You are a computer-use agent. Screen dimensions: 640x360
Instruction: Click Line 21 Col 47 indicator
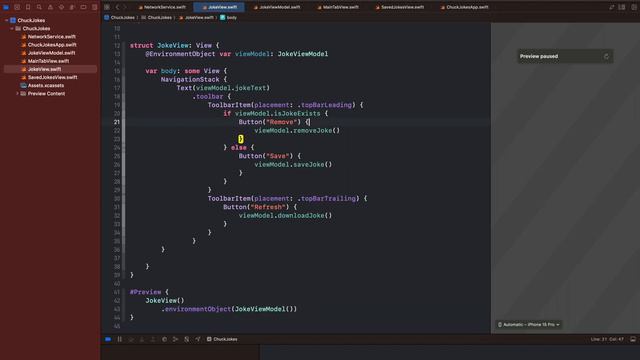tap(607, 339)
